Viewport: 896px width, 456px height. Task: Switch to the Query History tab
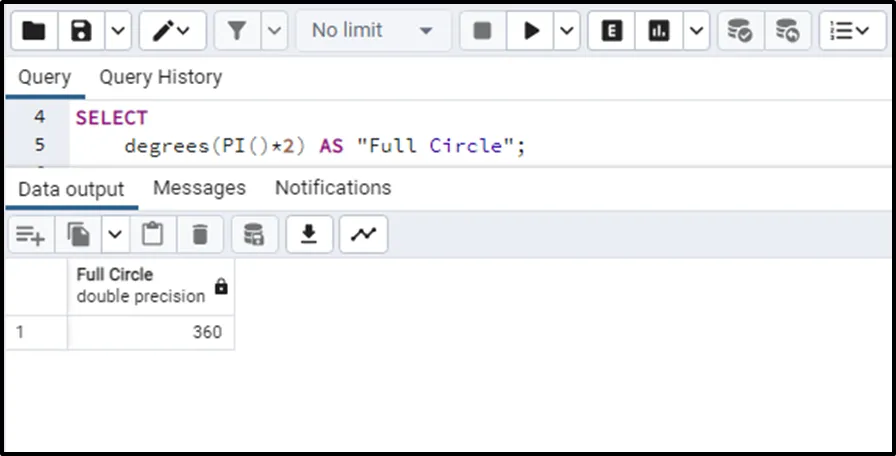pyautogui.click(x=160, y=77)
